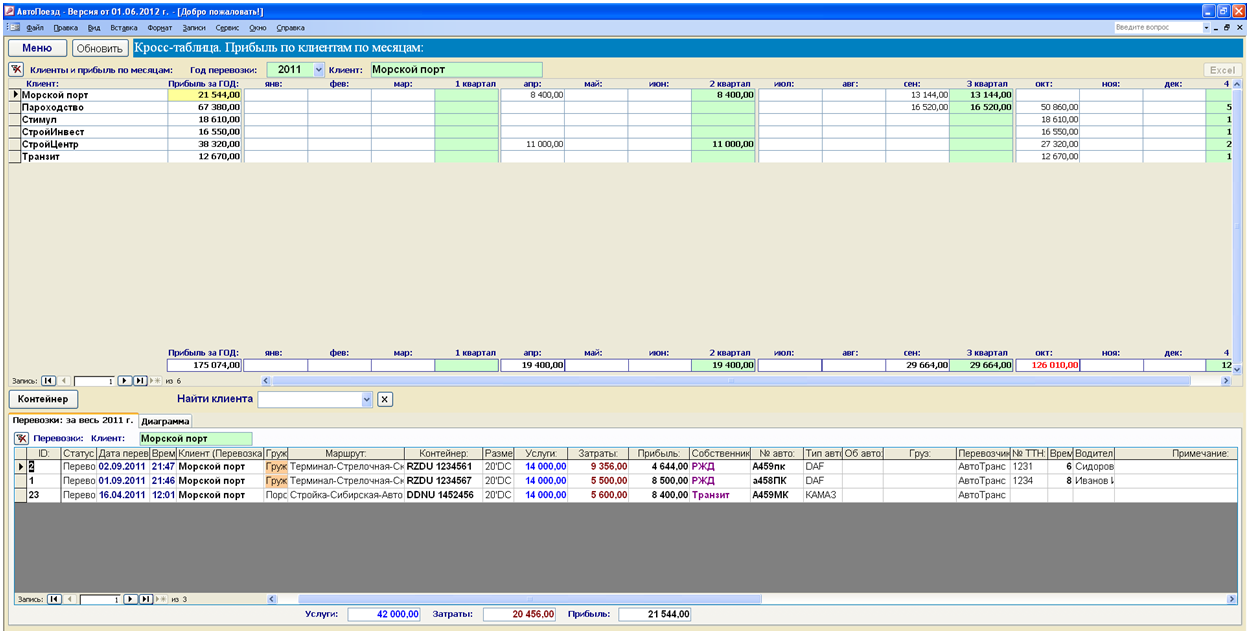Viewport: 1250px width, 631px height.
Task: Click the record number box in lower navigator
Action: pyautogui.click(x=101, y=599)
